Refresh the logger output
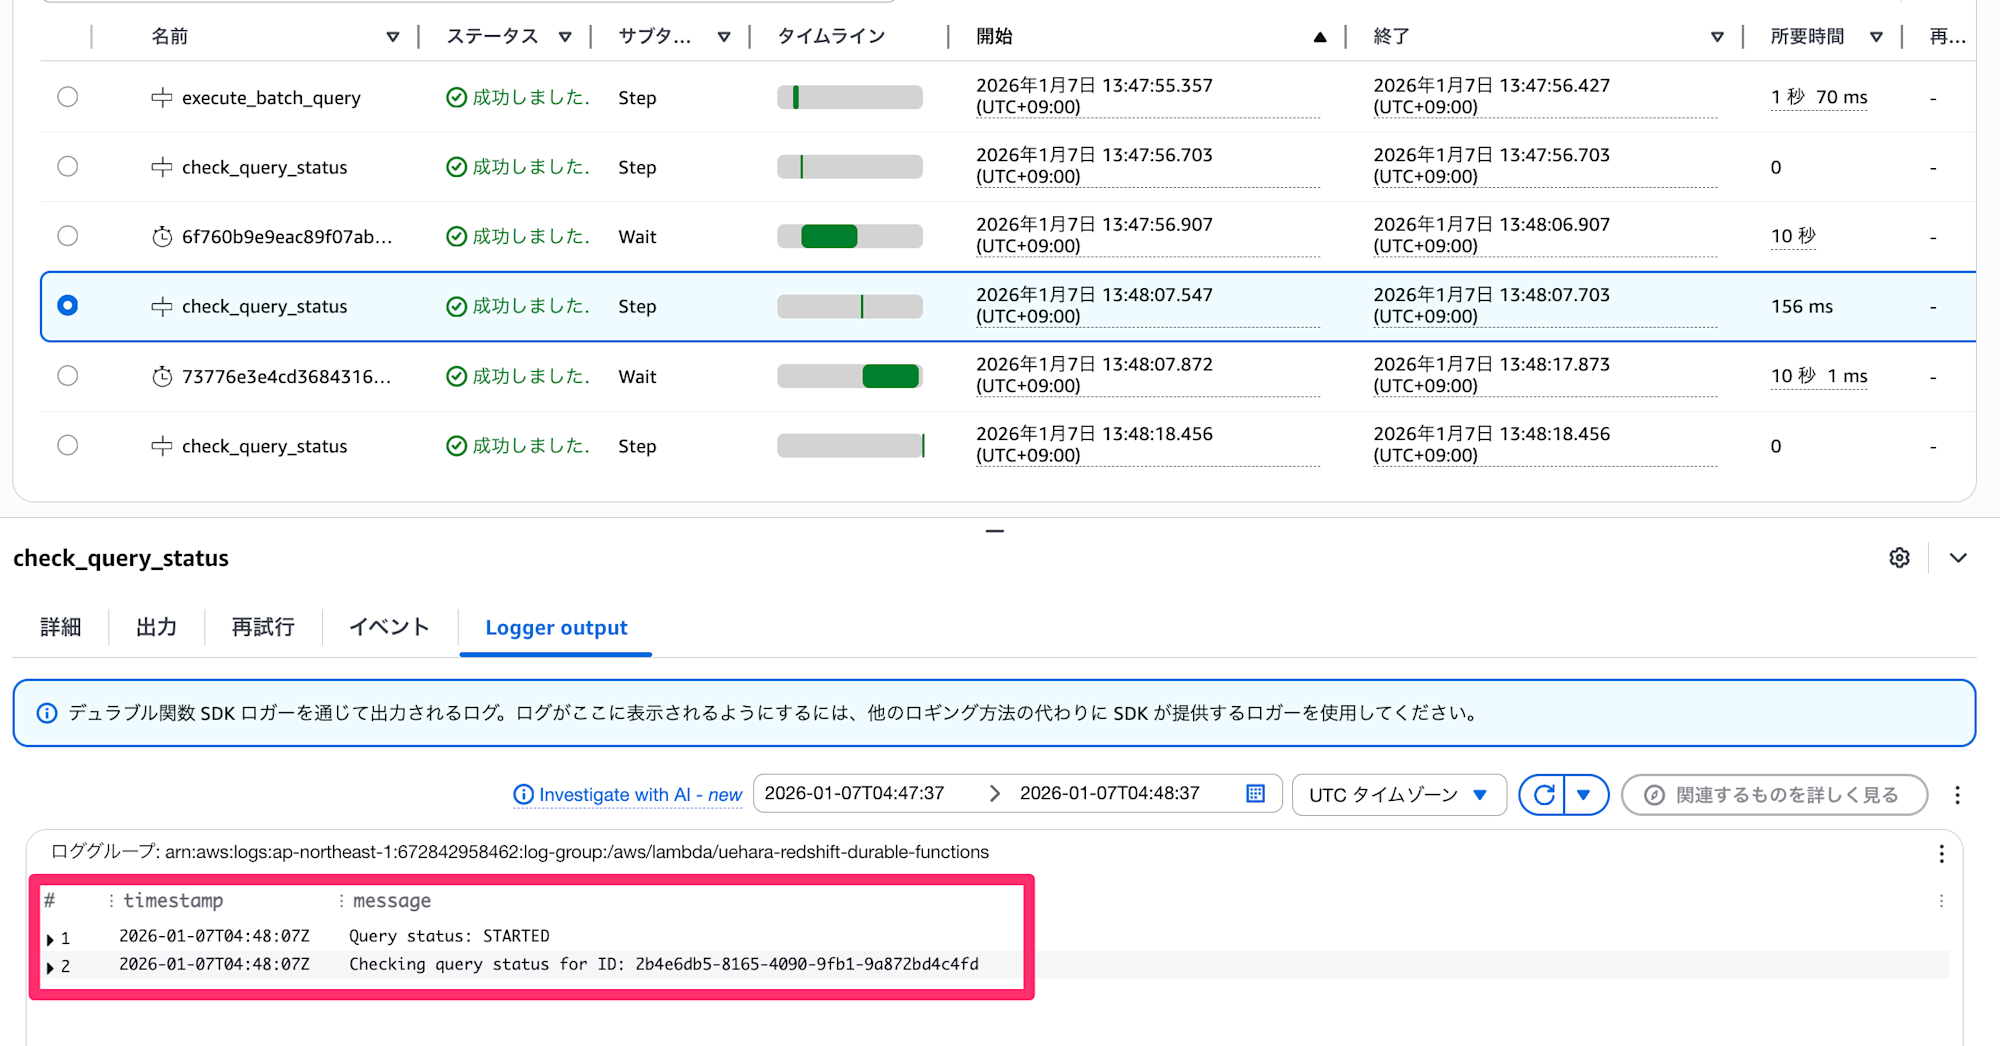Image resolution: width=2000 pixels, height=1046 pixels. pos(1543,795)
